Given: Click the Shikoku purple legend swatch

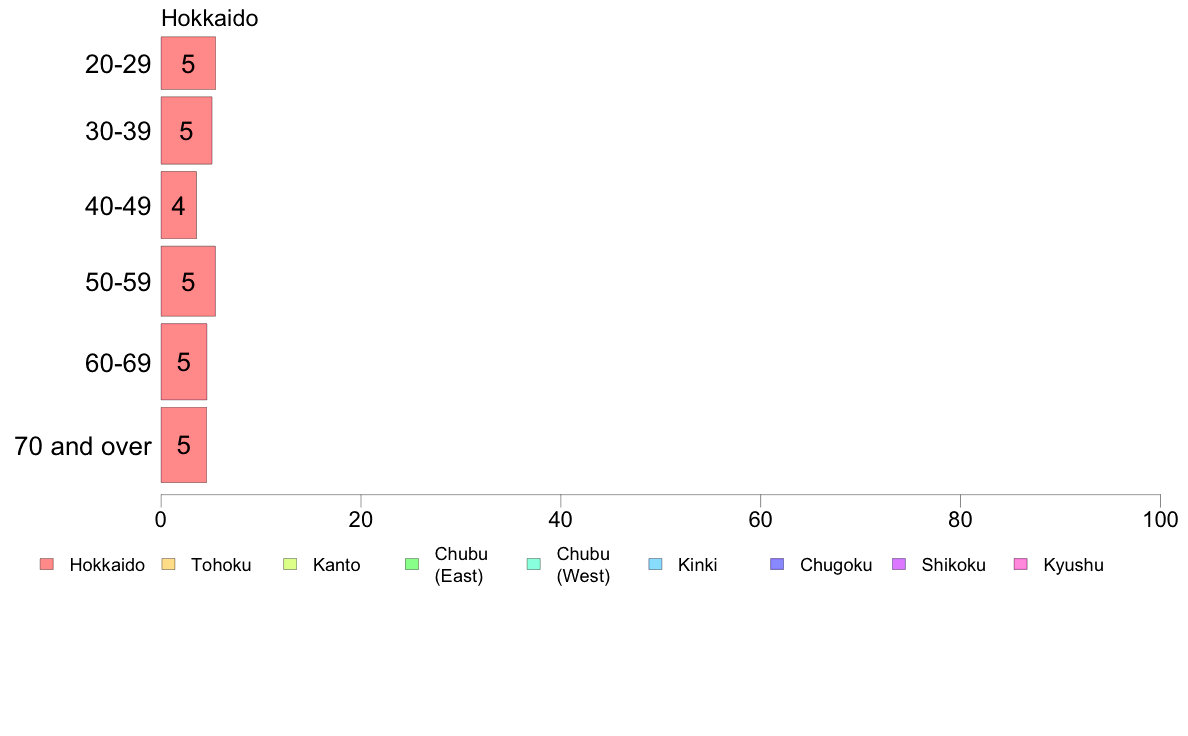Looking at the screenshot, I should 899,564.
